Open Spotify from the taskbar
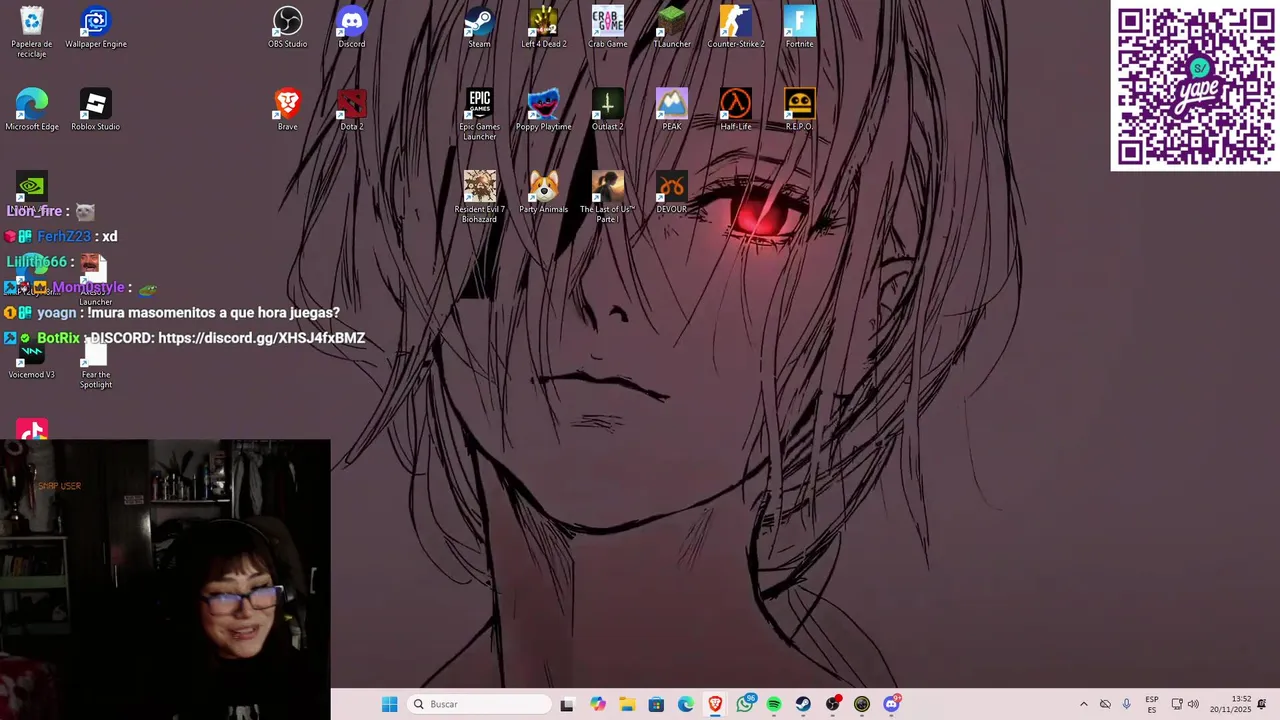This screenshot has height=720, width=1280. (774, 704)
